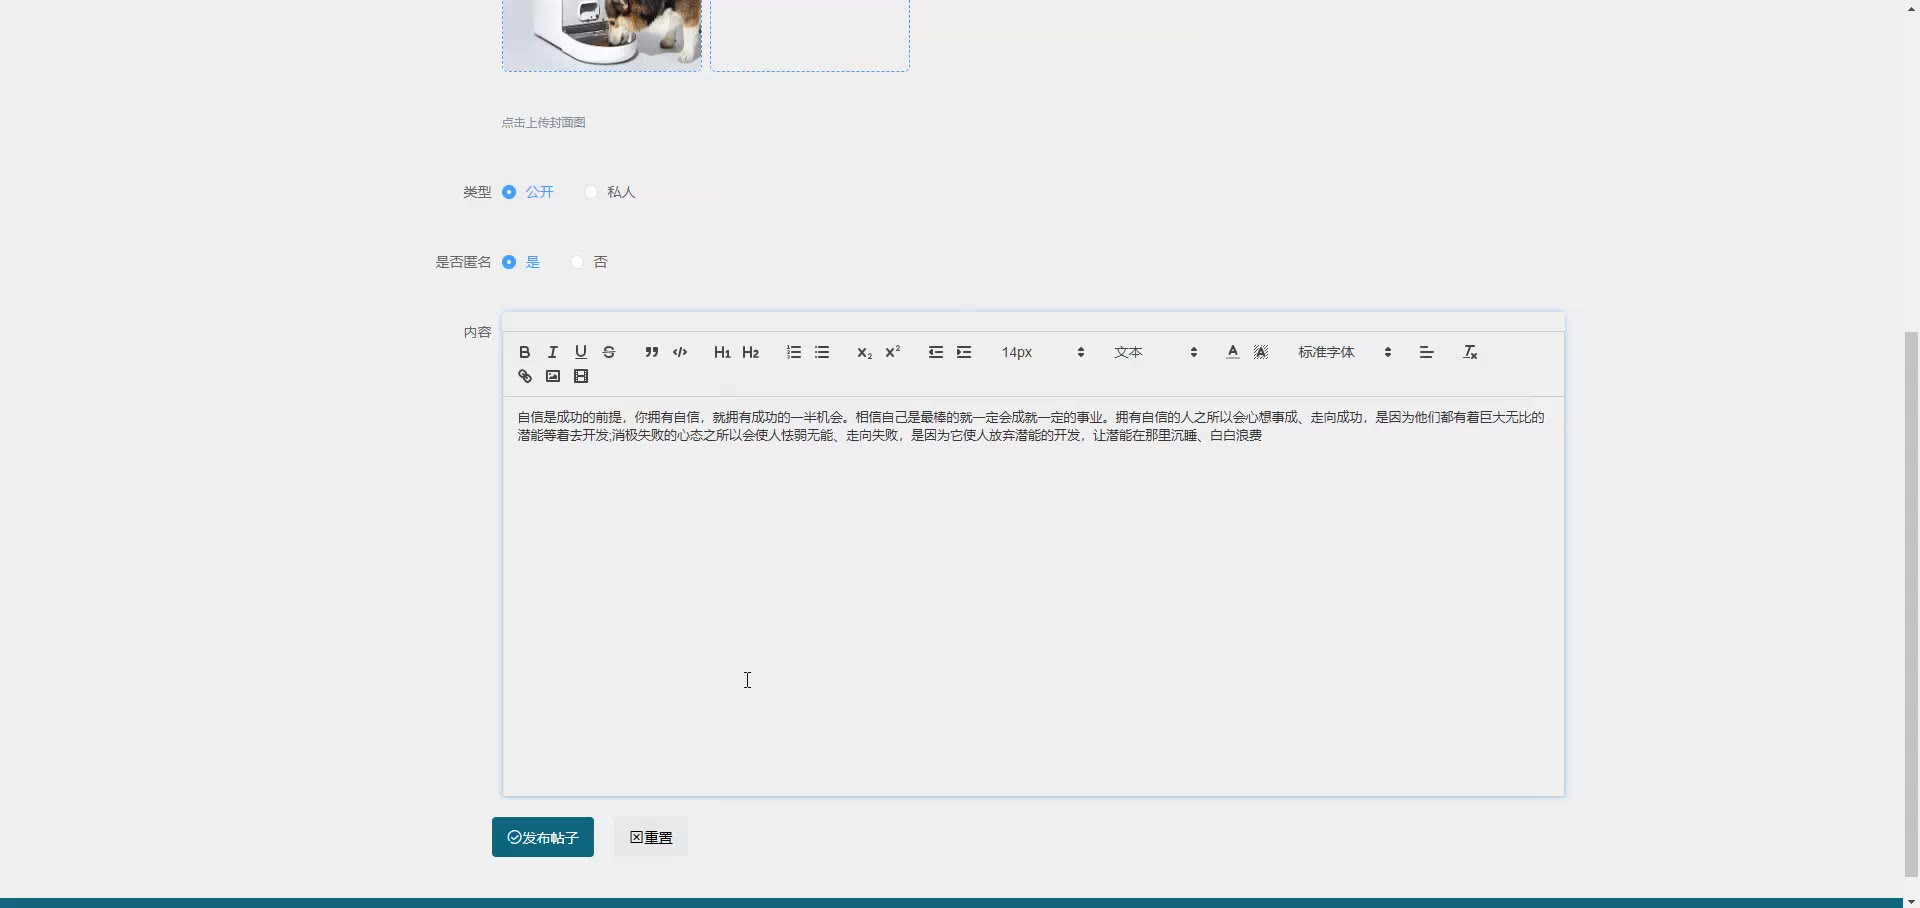The height and width of the screenshot is (908, 1920).
Task: Clear formatting with the Tx icon
Action: pos(1470,352)
